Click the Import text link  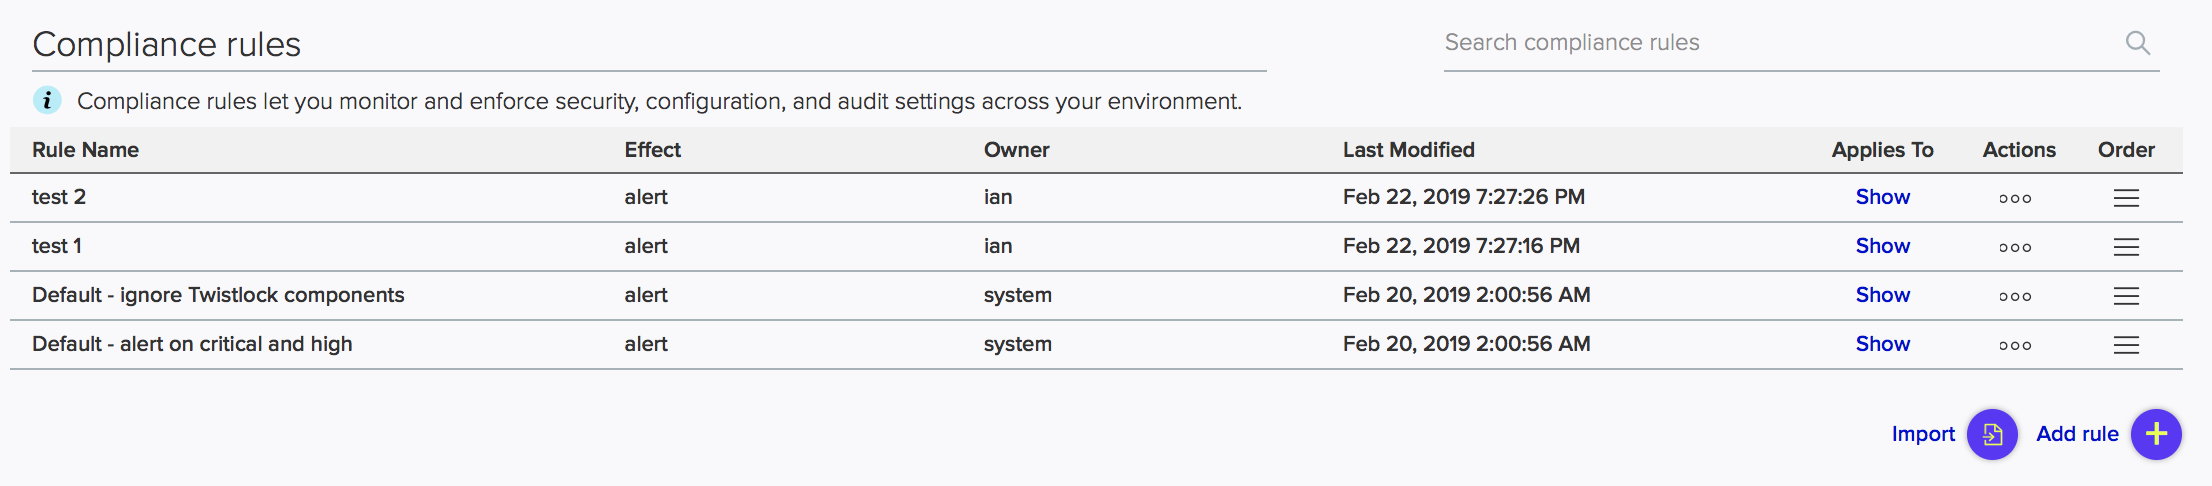(x=1923, y=434)
